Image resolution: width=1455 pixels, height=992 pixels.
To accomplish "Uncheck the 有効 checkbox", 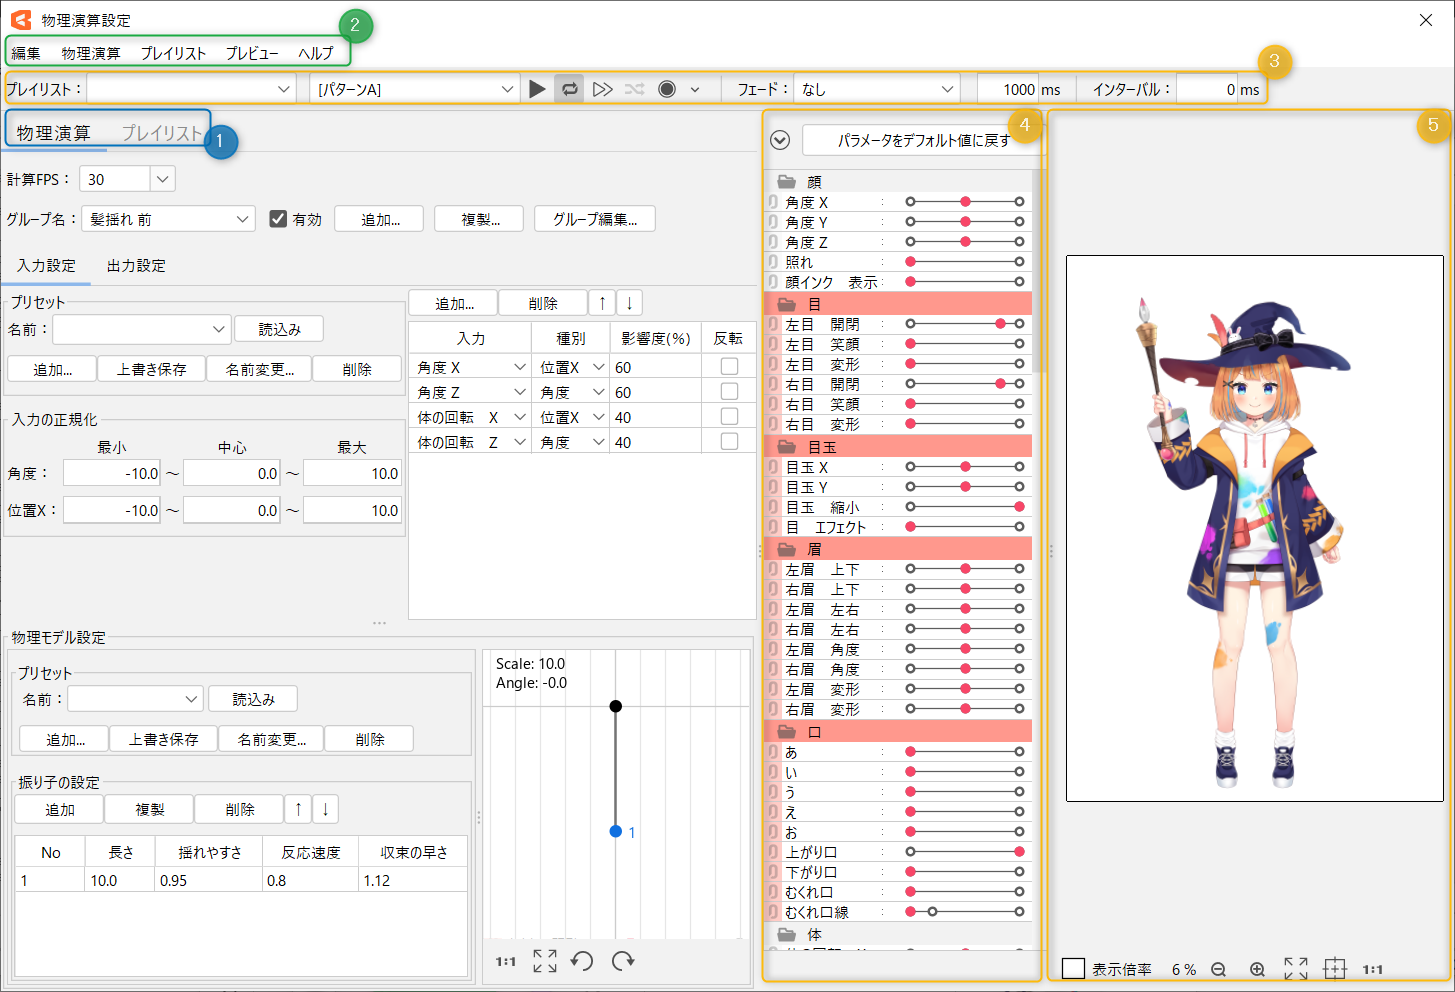I will point(278,219).
